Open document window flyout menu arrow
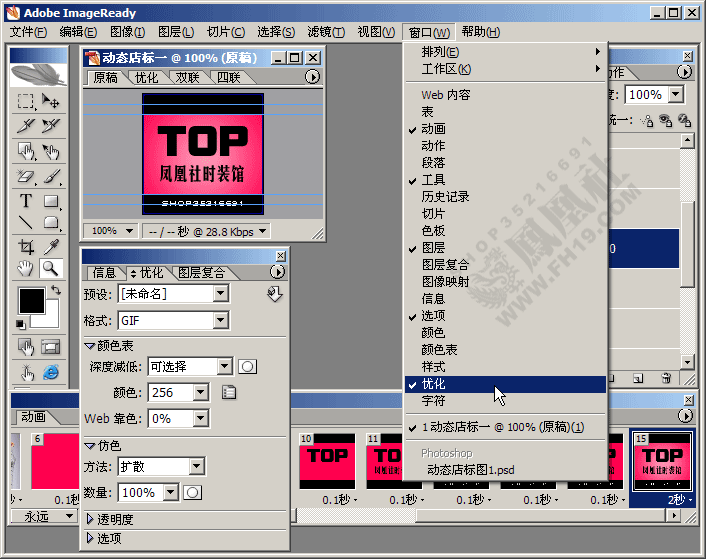The height and width of the screenshot is (559, 706). coord(312,77)
